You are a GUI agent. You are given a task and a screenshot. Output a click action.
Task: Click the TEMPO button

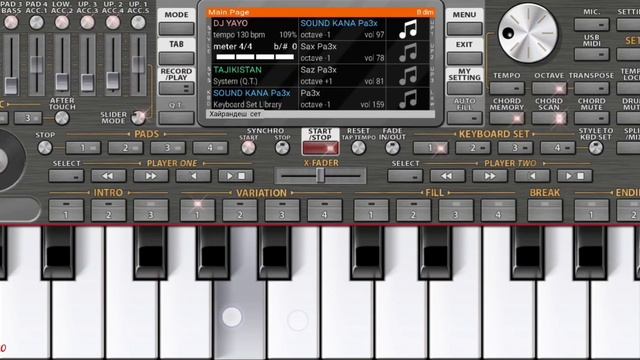coord(507,88)
